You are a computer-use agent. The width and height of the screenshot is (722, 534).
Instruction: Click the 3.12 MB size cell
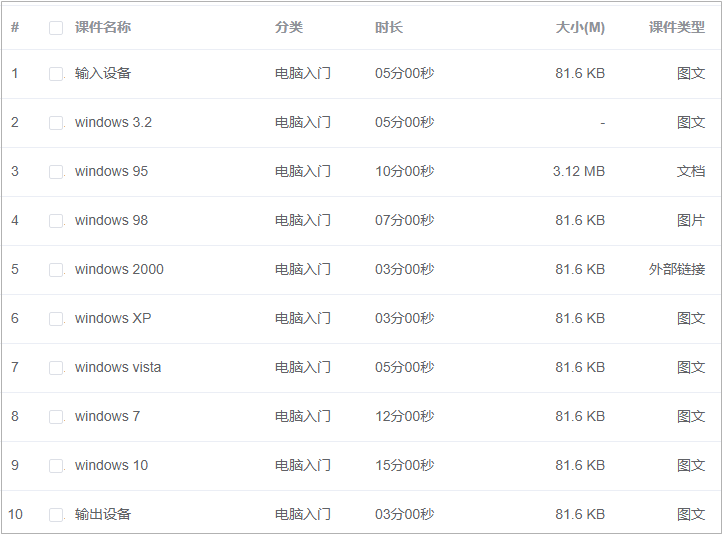tap(579, 171)
